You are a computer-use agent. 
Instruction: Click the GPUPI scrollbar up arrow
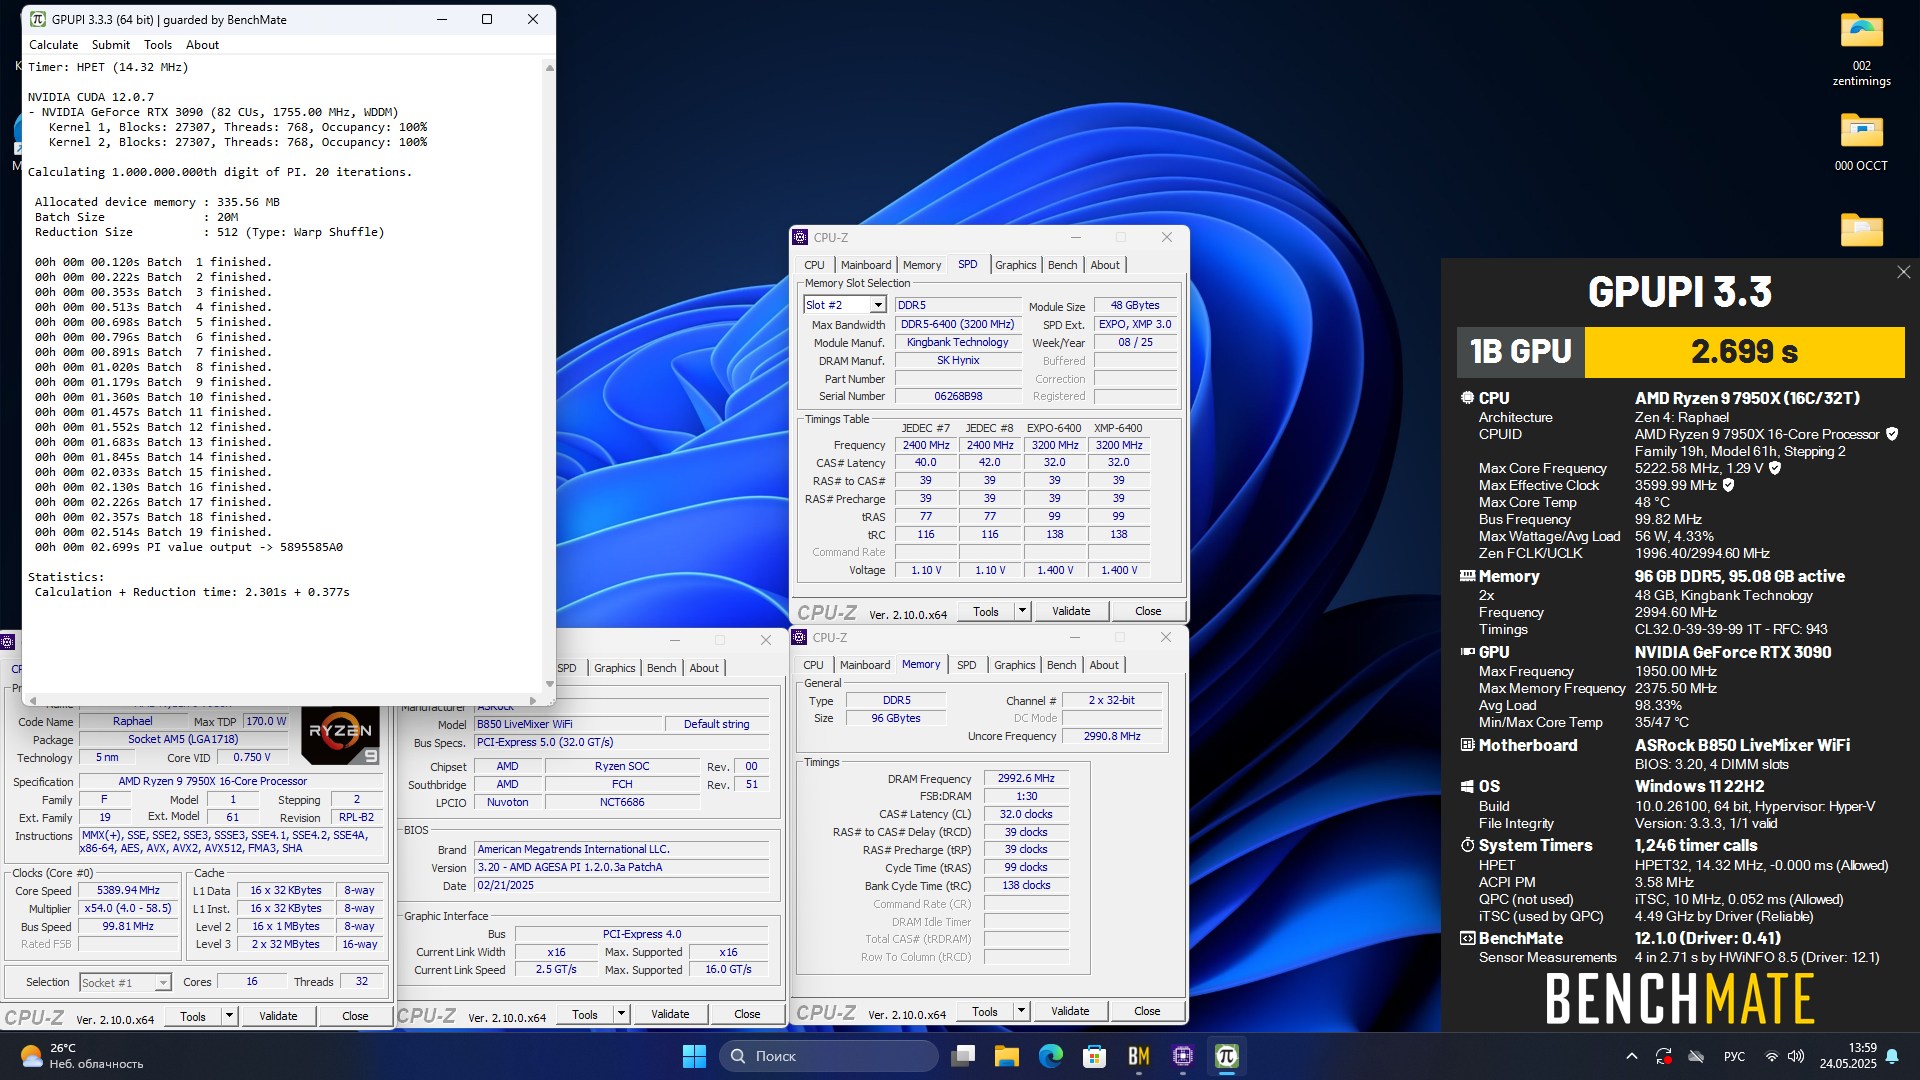point(549,67)
